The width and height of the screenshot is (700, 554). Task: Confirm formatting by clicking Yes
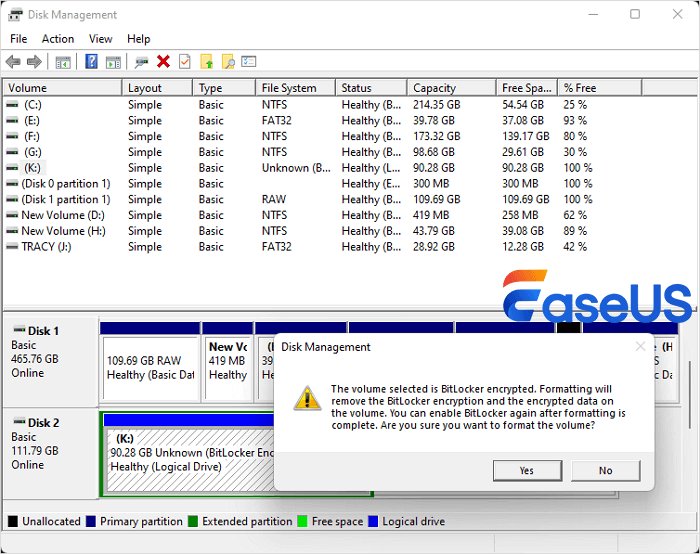(x=527, y=470)
